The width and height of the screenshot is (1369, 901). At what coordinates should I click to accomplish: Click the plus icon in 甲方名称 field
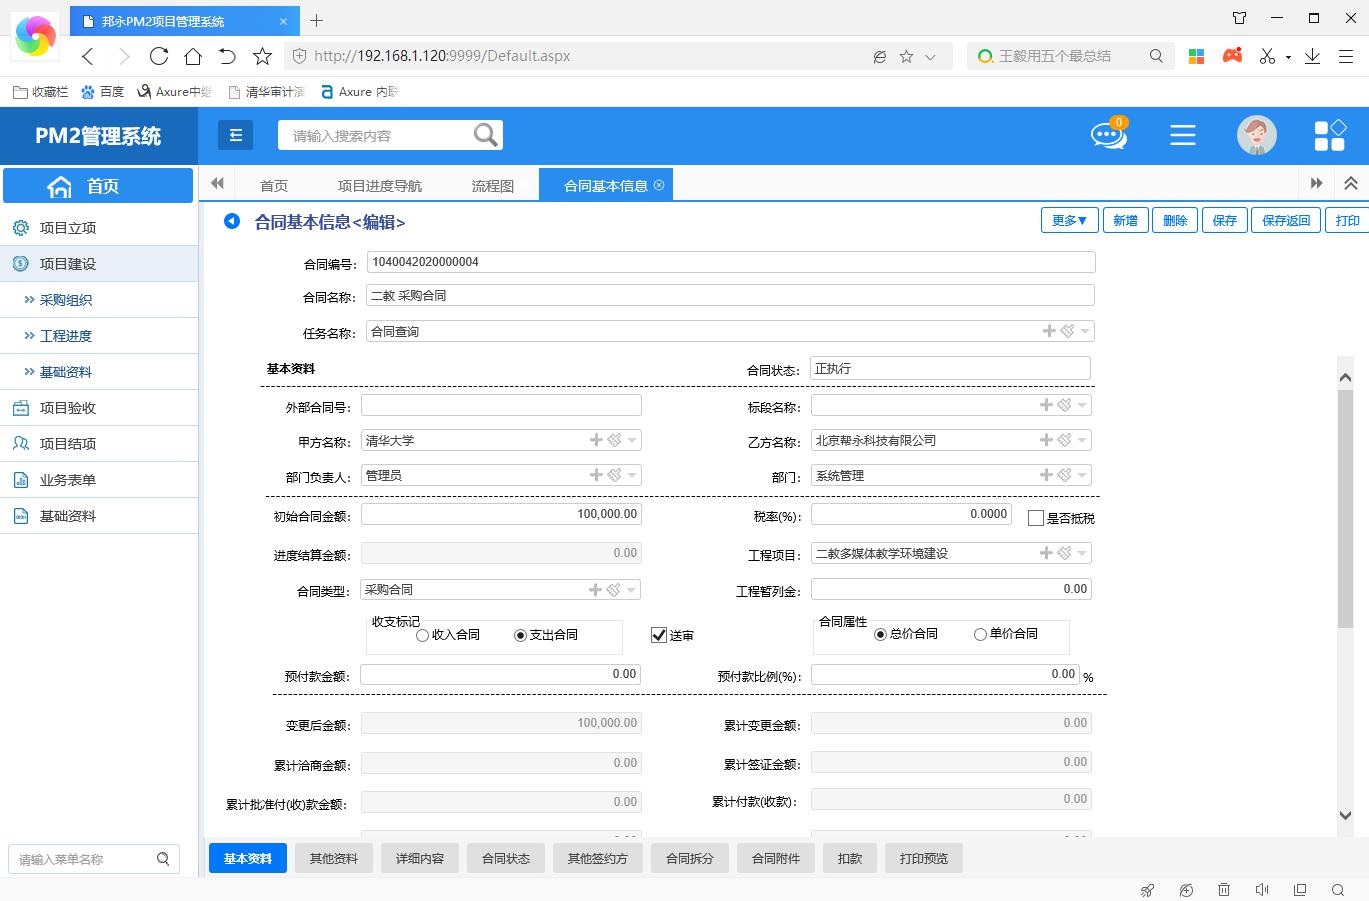(596, 440)
